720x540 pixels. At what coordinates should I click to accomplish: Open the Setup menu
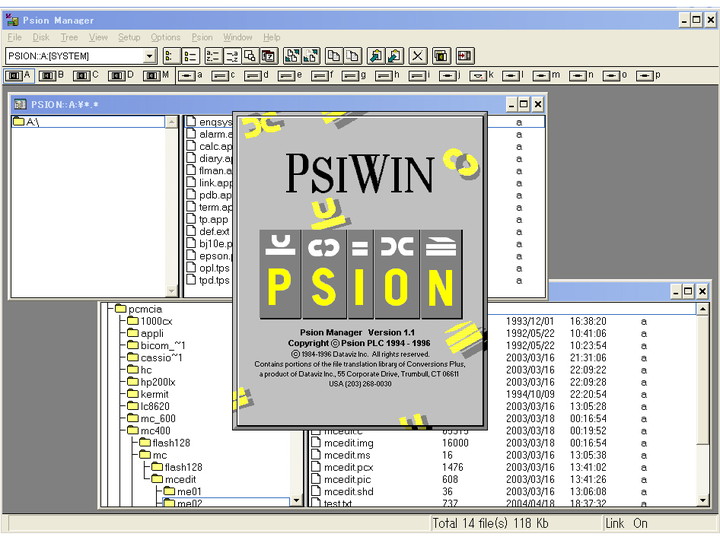pos(129,37)
